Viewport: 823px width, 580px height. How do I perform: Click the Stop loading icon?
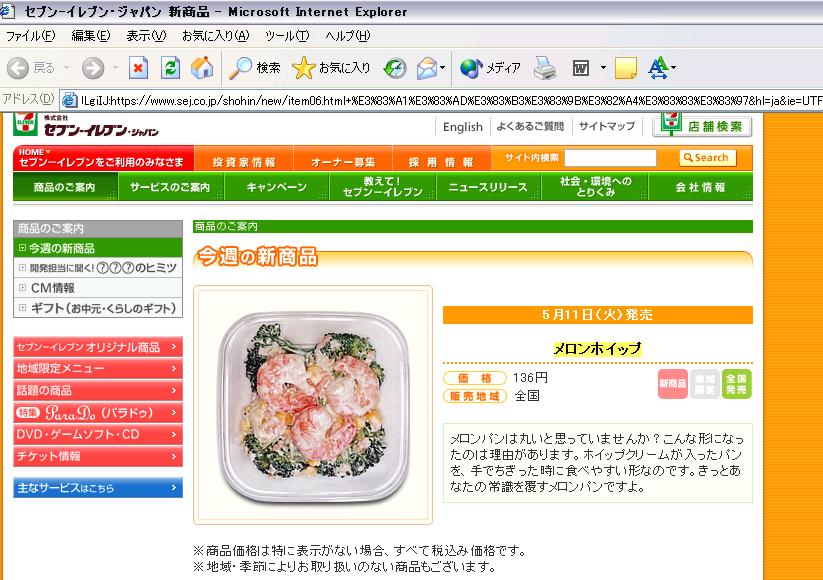tap(138, 68)
